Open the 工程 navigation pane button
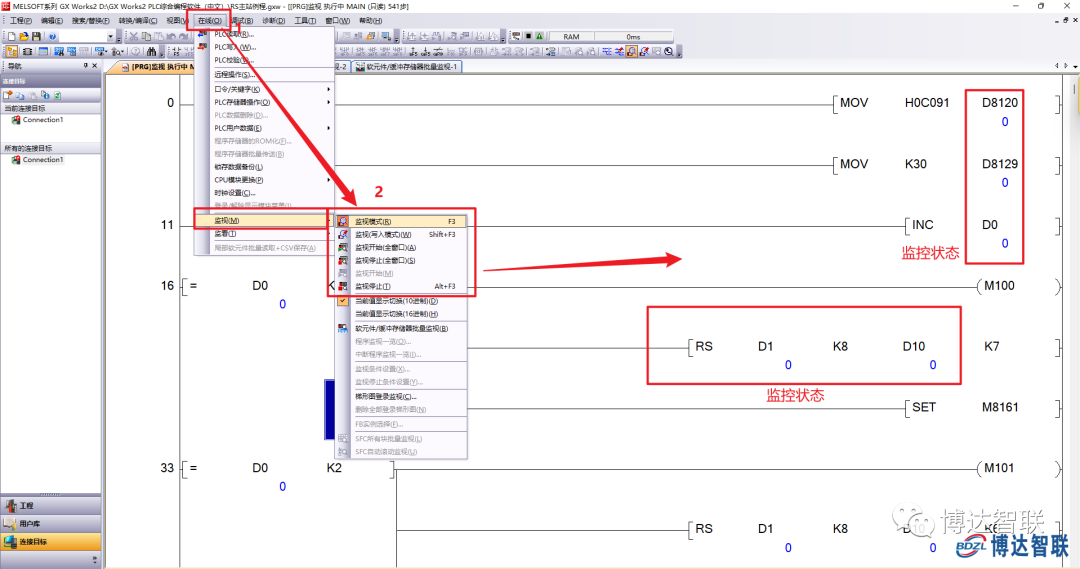This screenshot has width=1080, height=569. coord(51,506)
